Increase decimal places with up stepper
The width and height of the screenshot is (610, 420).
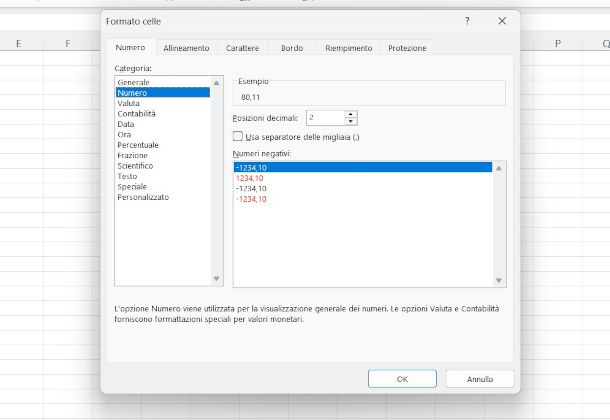click(x=351, y=114)
